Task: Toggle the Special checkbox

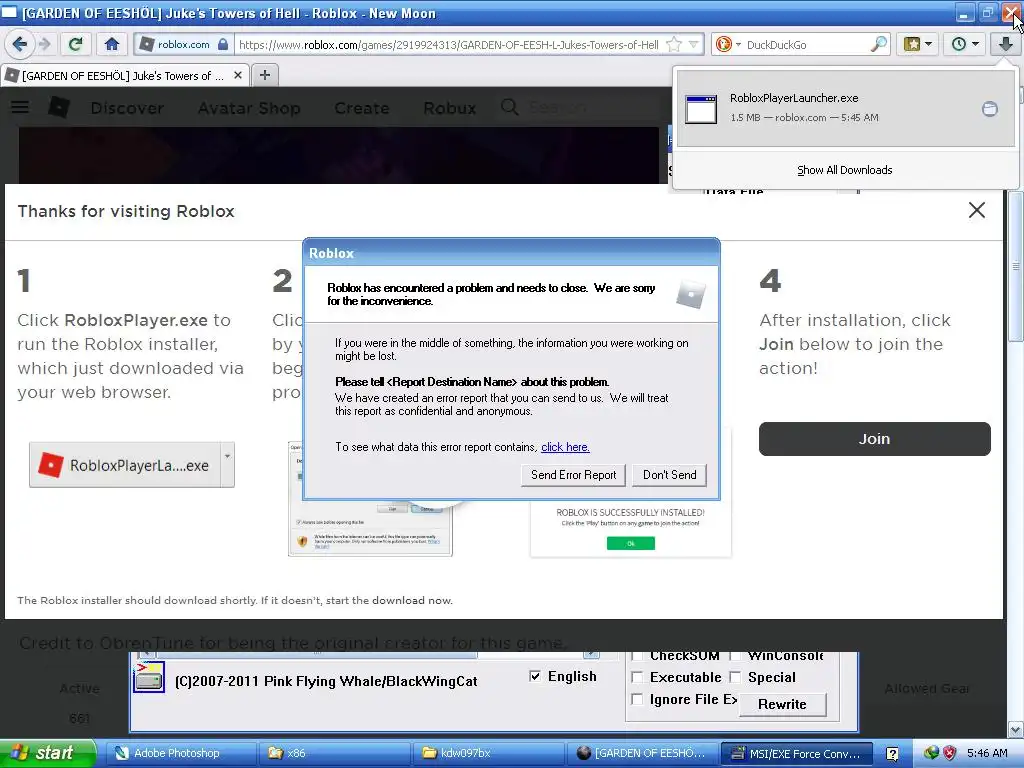Action: click(735, 677)
